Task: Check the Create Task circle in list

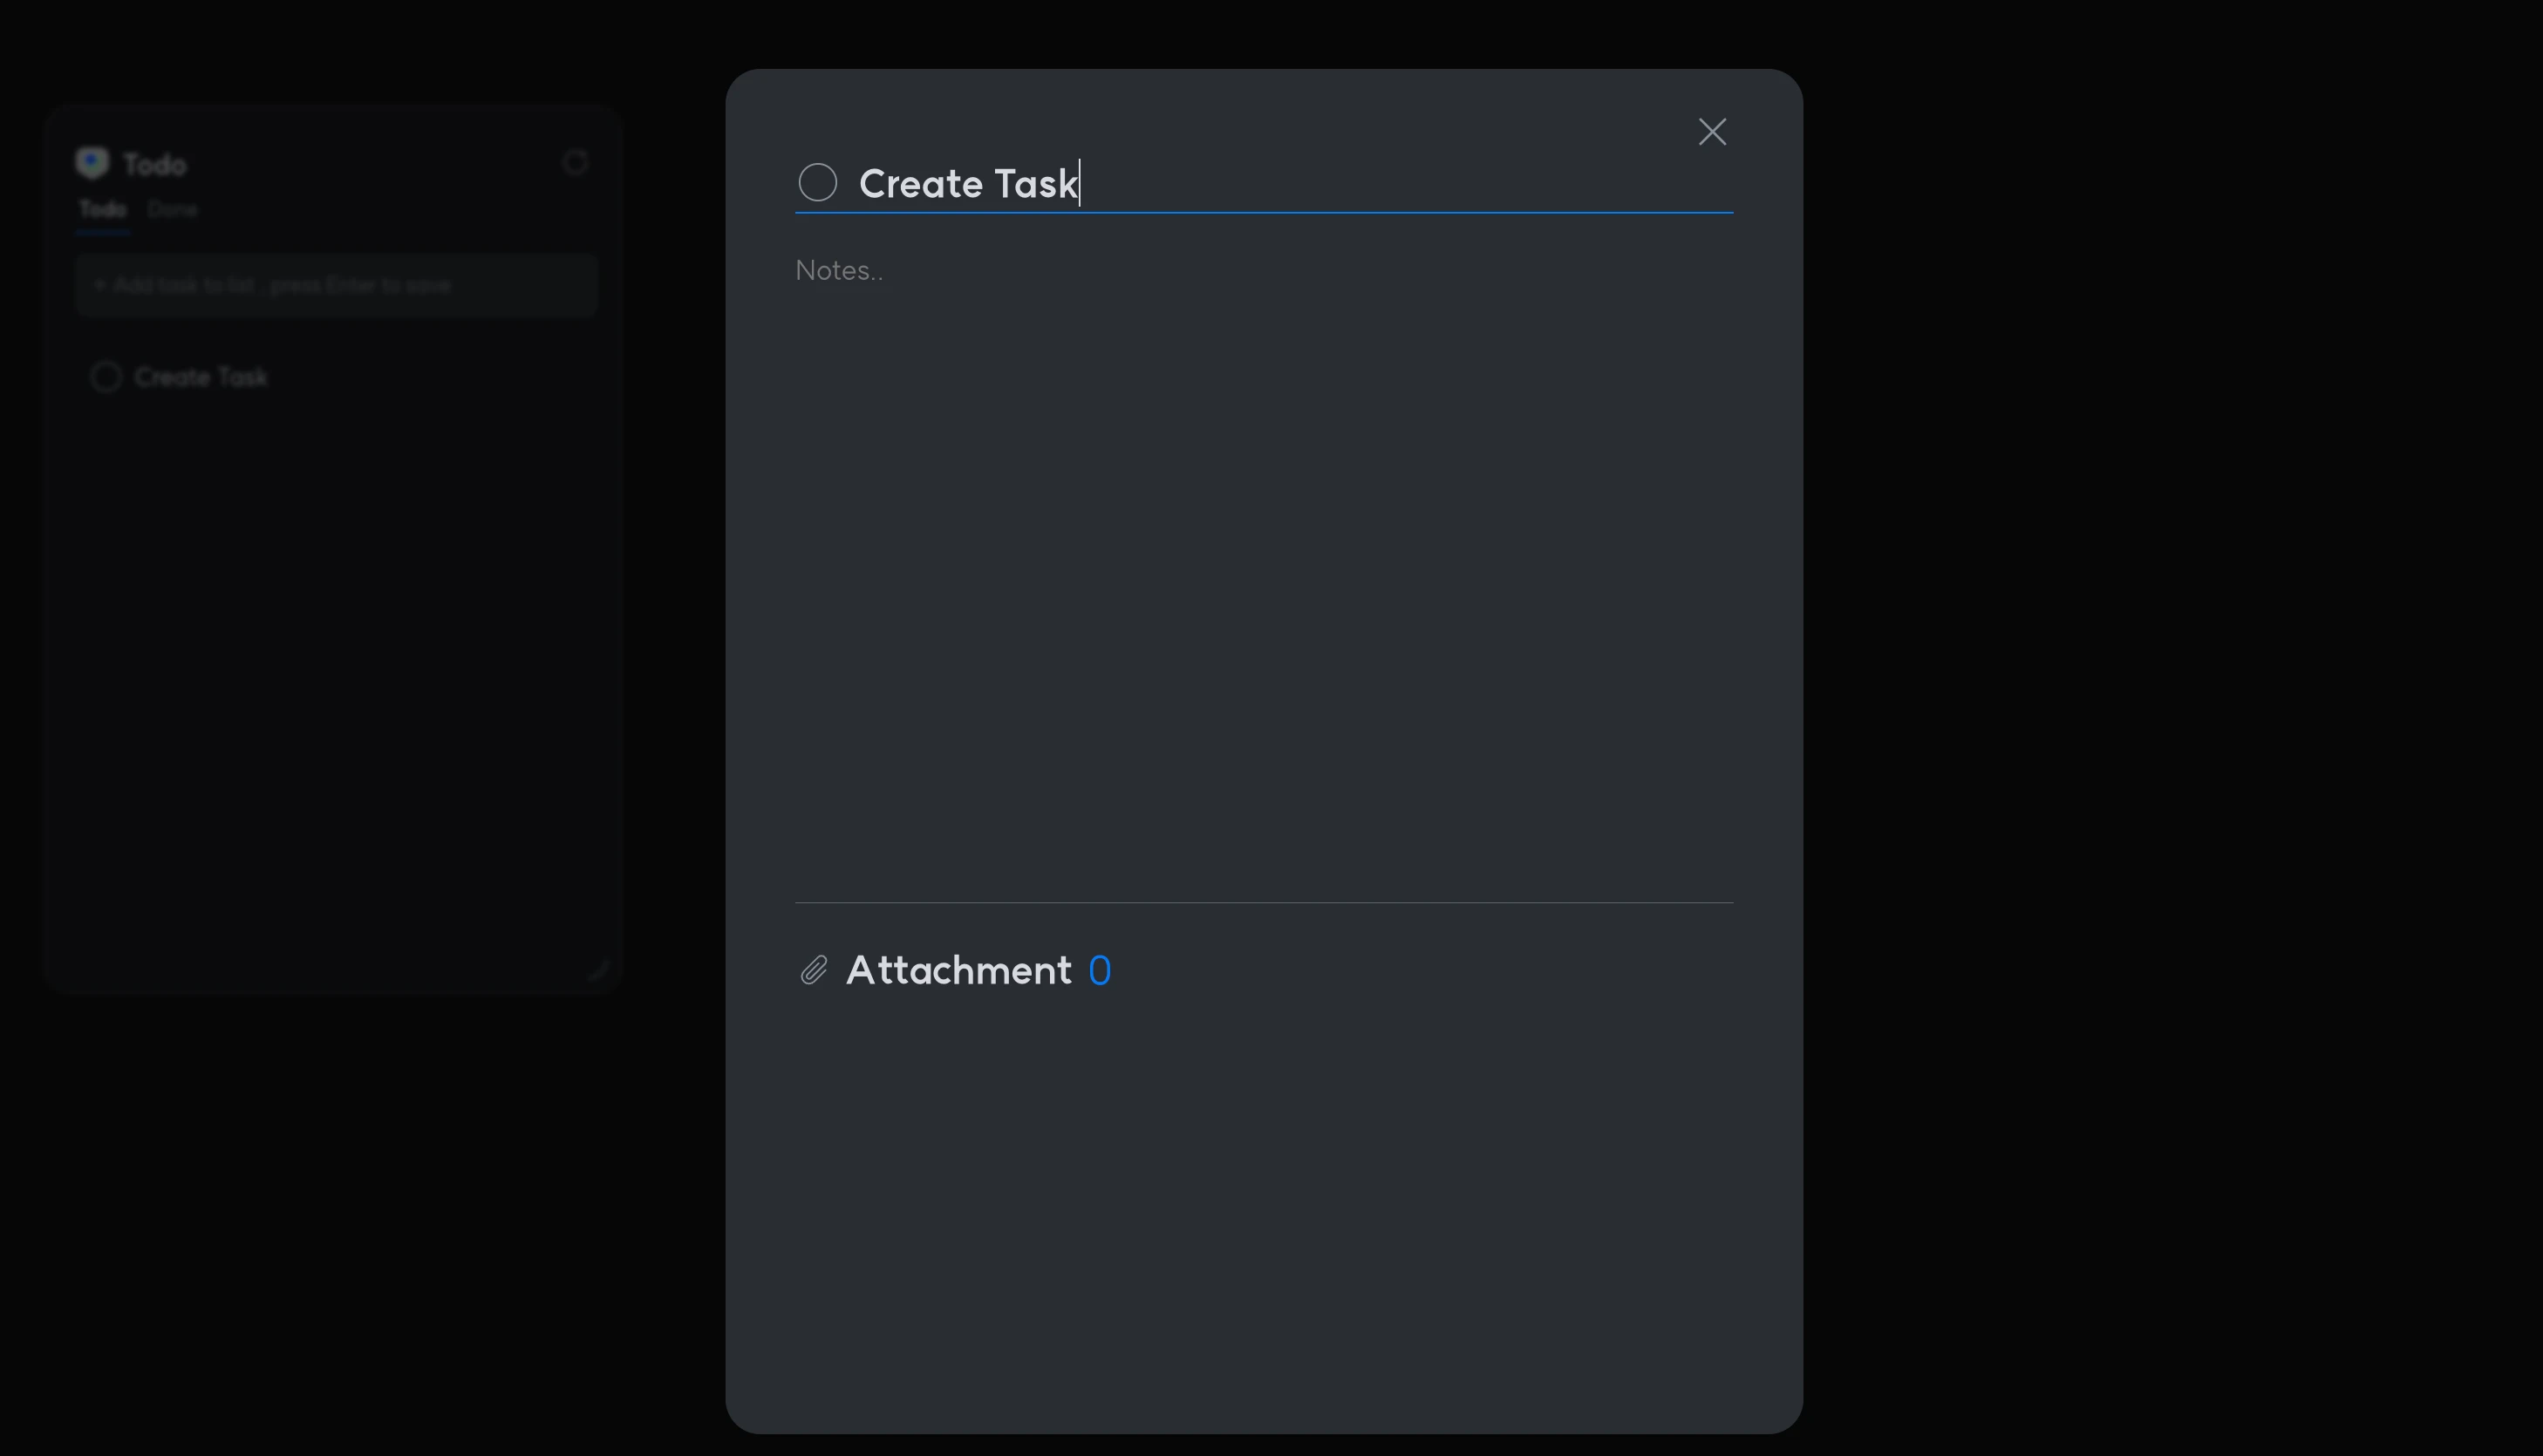Action: pyautogui.click(x=106, y=377)
